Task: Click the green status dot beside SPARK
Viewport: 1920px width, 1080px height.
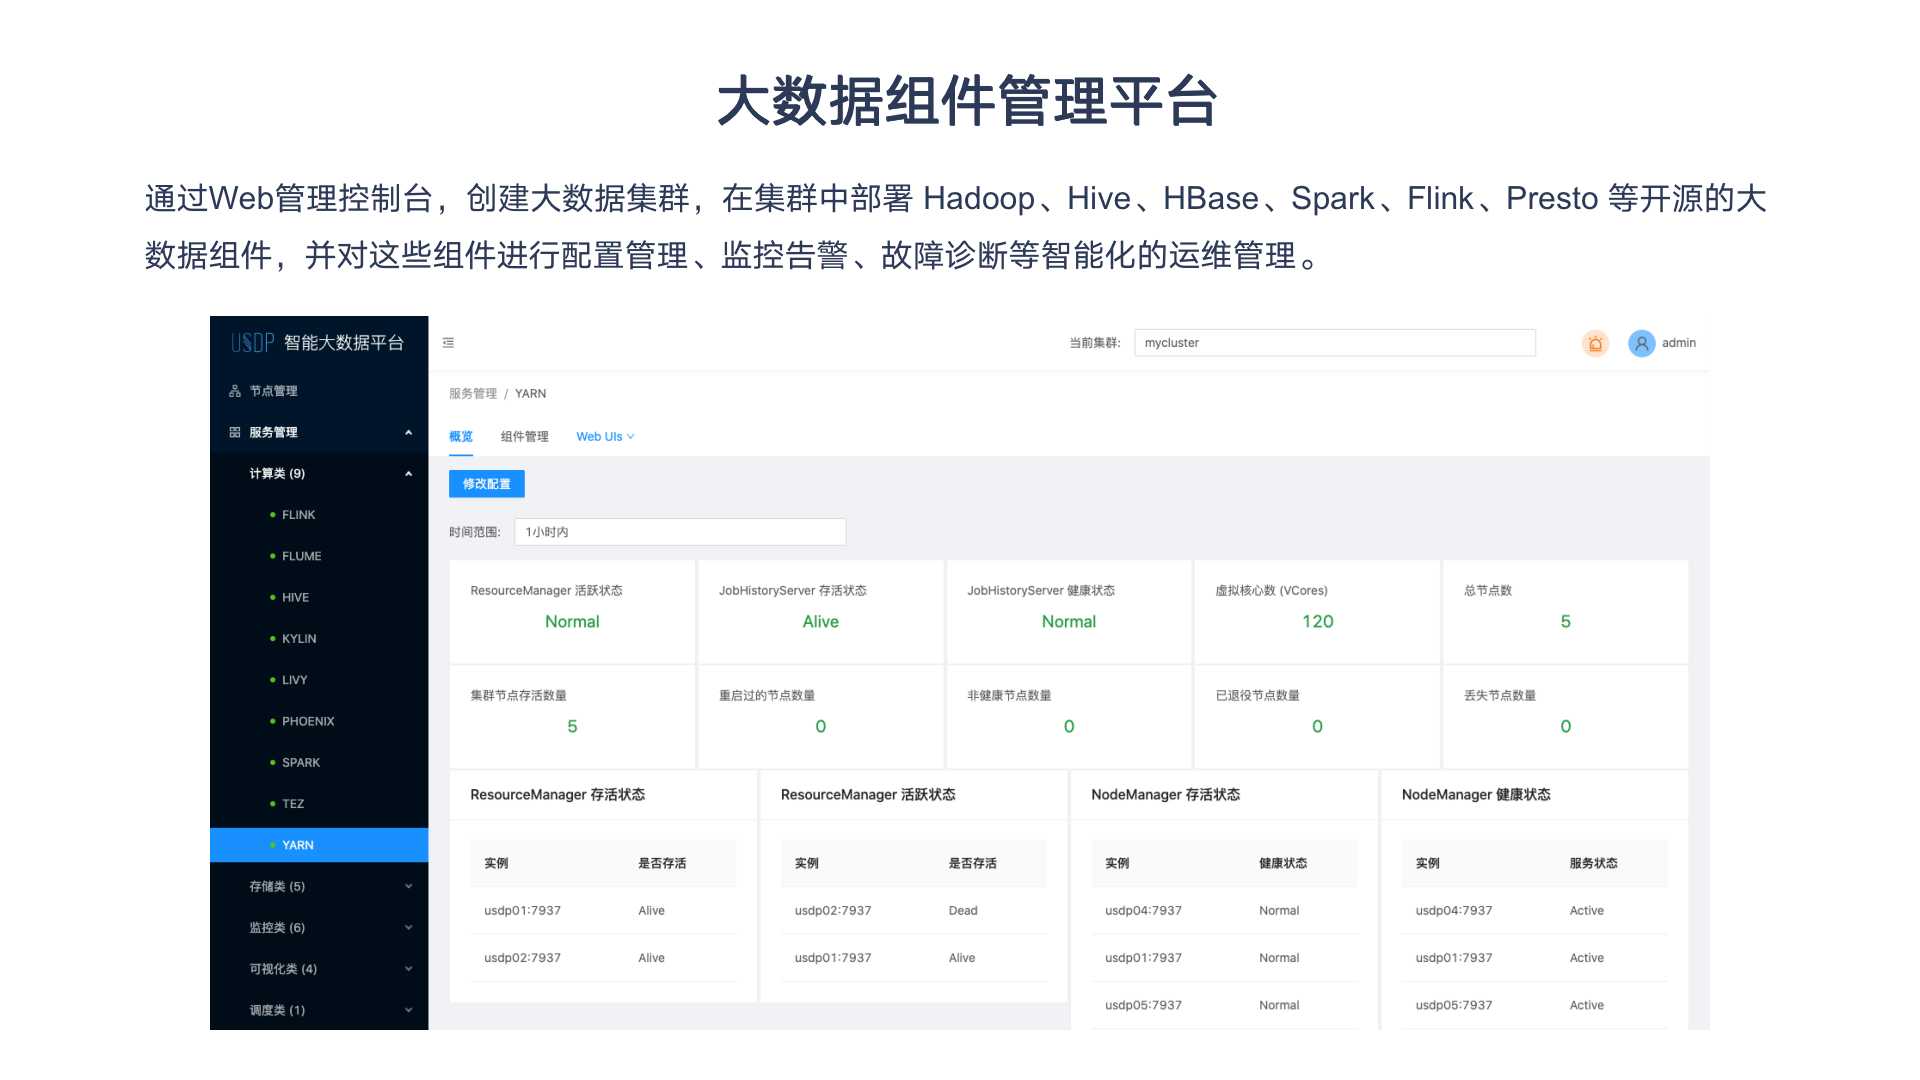Action: pyautogui.click(x=272, y=762)
